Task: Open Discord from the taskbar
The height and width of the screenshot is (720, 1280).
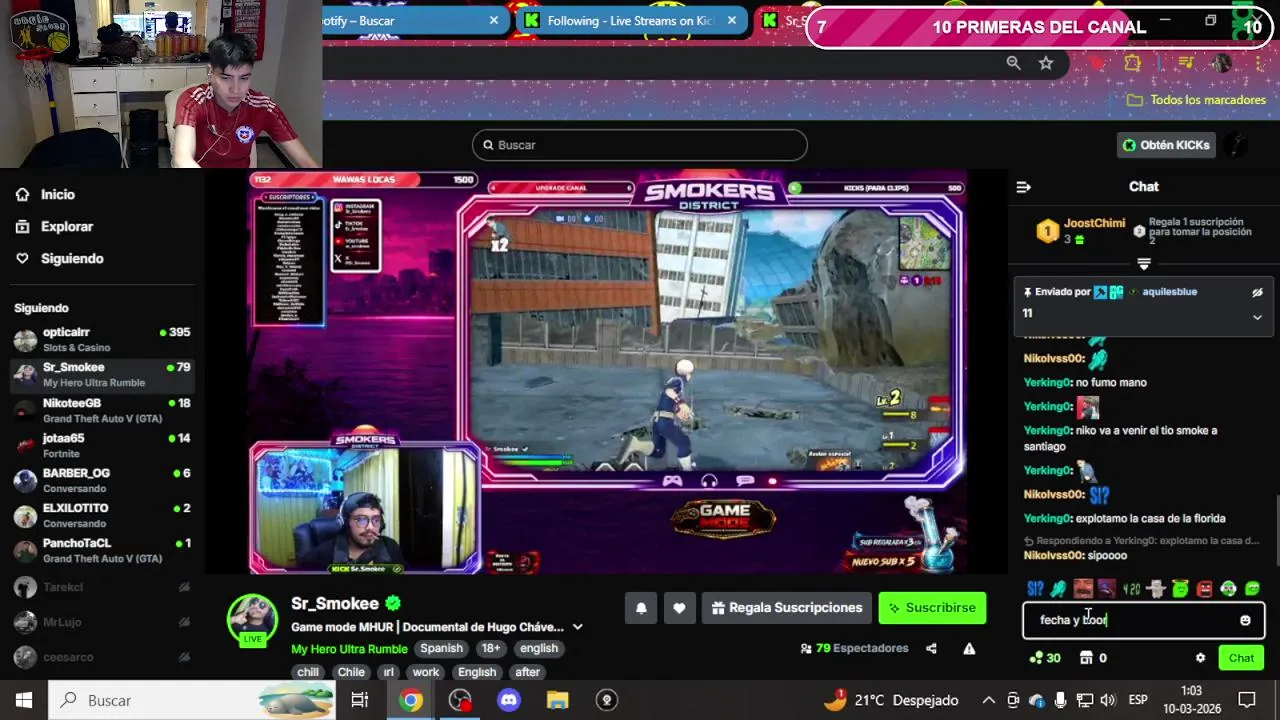Action: click(x=509, y=700)
